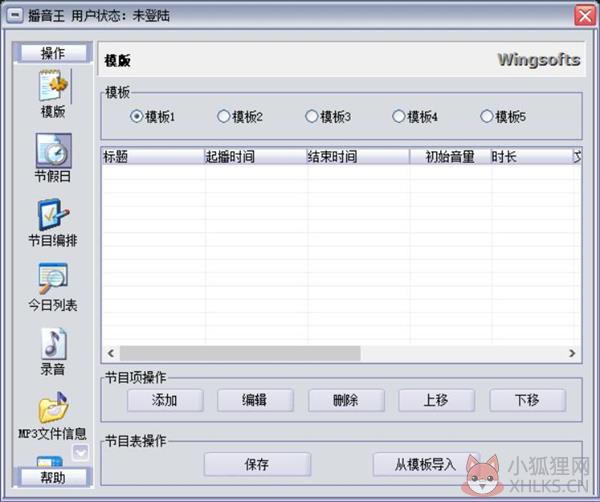
Task: Switch to the 操作 sidebar tab
Action: pyautogui.click(x=53, y=53)
